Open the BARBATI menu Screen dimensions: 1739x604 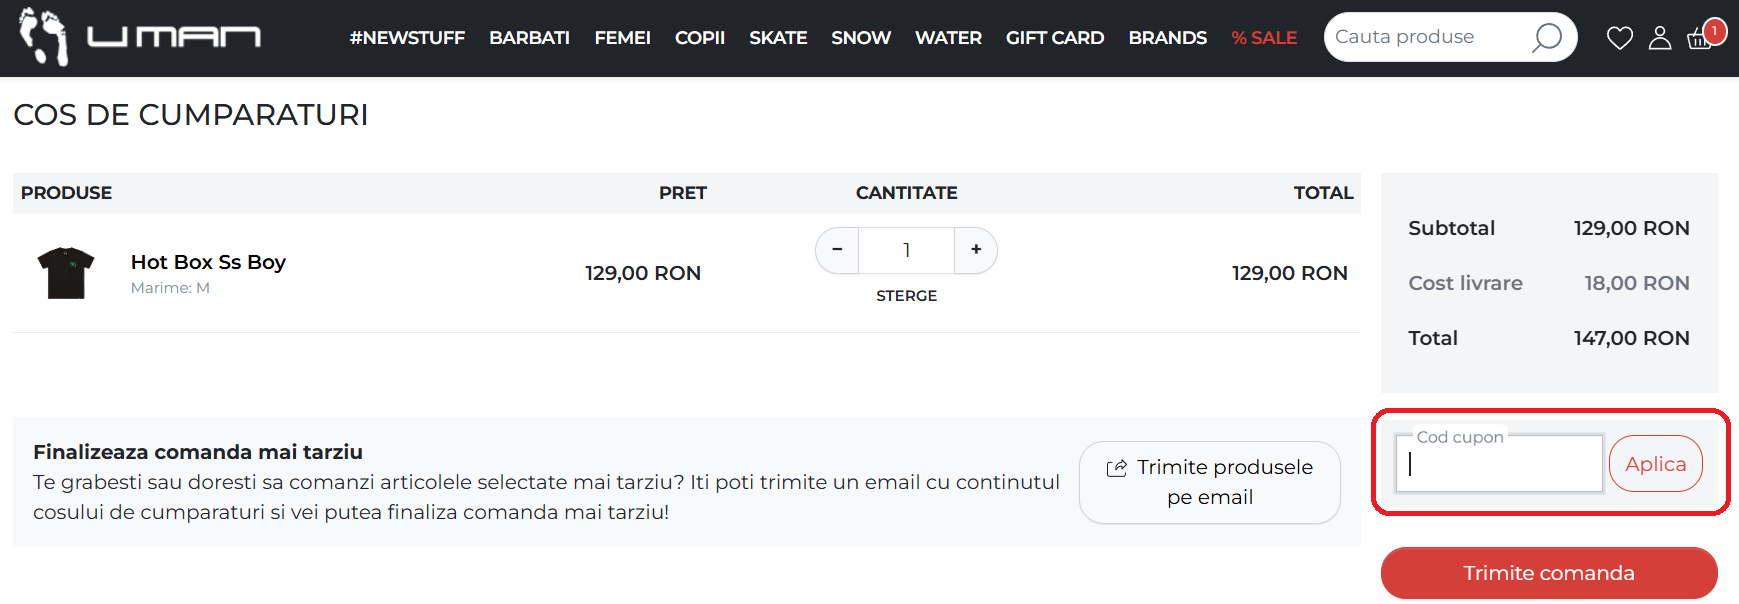(529, 38)
